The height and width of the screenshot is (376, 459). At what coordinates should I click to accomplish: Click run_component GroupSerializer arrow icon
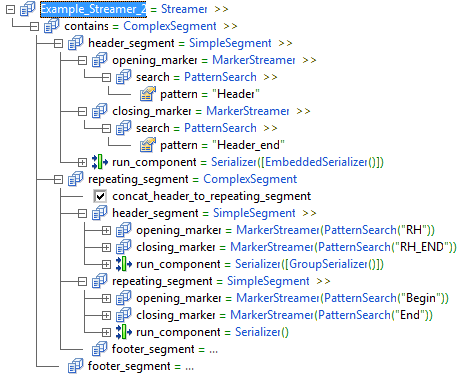click(124, 264)
